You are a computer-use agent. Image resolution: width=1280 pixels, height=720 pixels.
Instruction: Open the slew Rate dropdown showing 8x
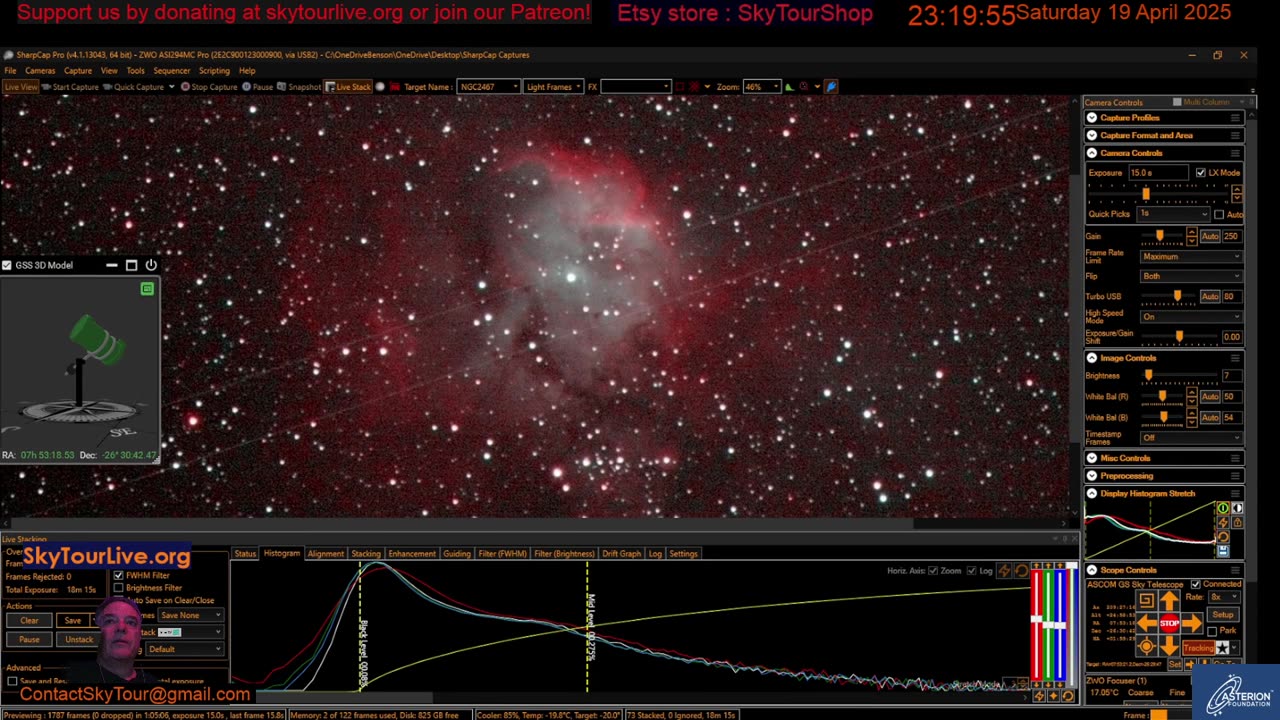coord(1223,597)
